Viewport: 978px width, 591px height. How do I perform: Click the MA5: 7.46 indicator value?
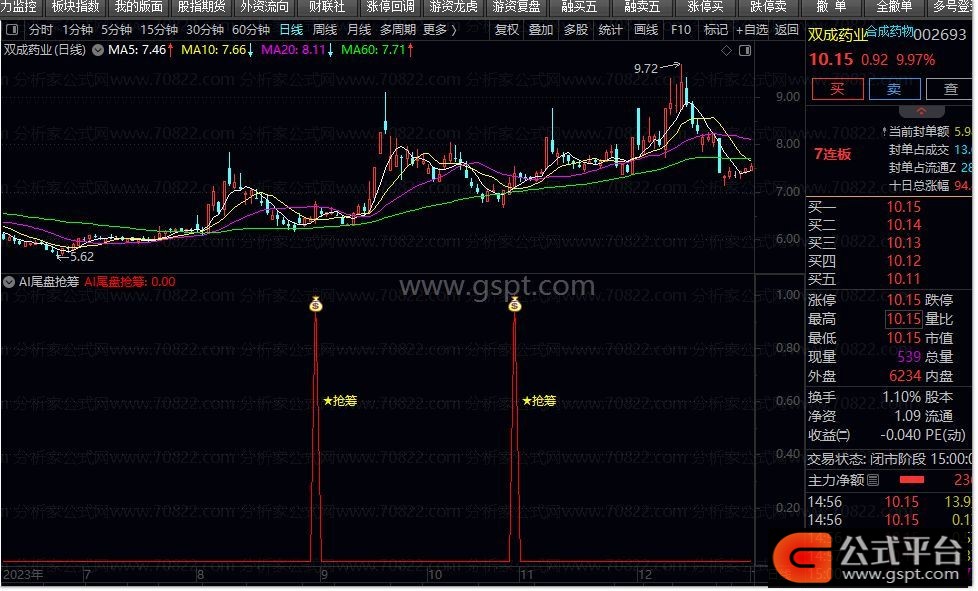pos(137,50)
